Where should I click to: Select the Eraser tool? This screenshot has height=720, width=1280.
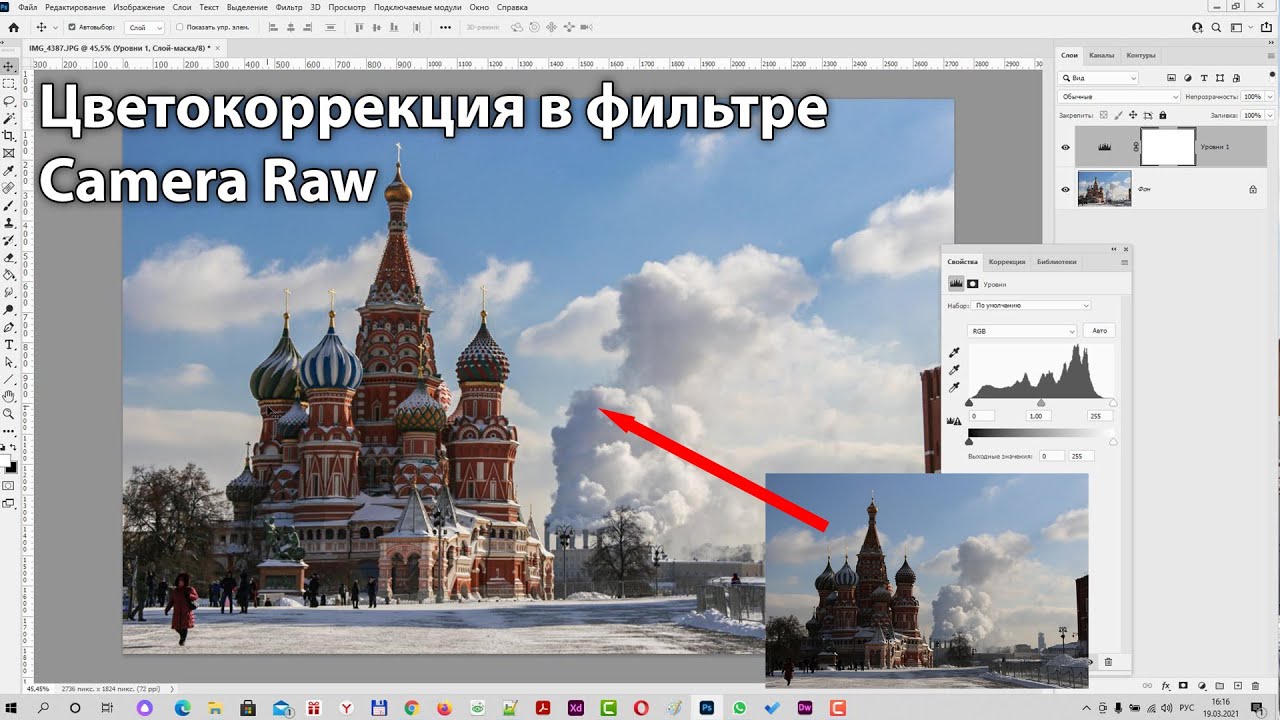(9, 258)
